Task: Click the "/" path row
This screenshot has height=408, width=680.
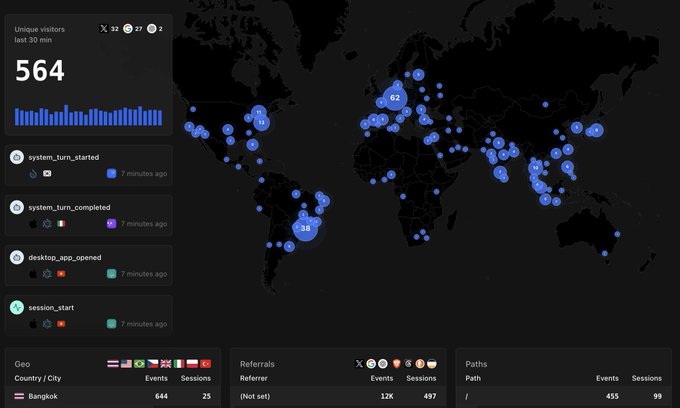Action: point(563,396)
